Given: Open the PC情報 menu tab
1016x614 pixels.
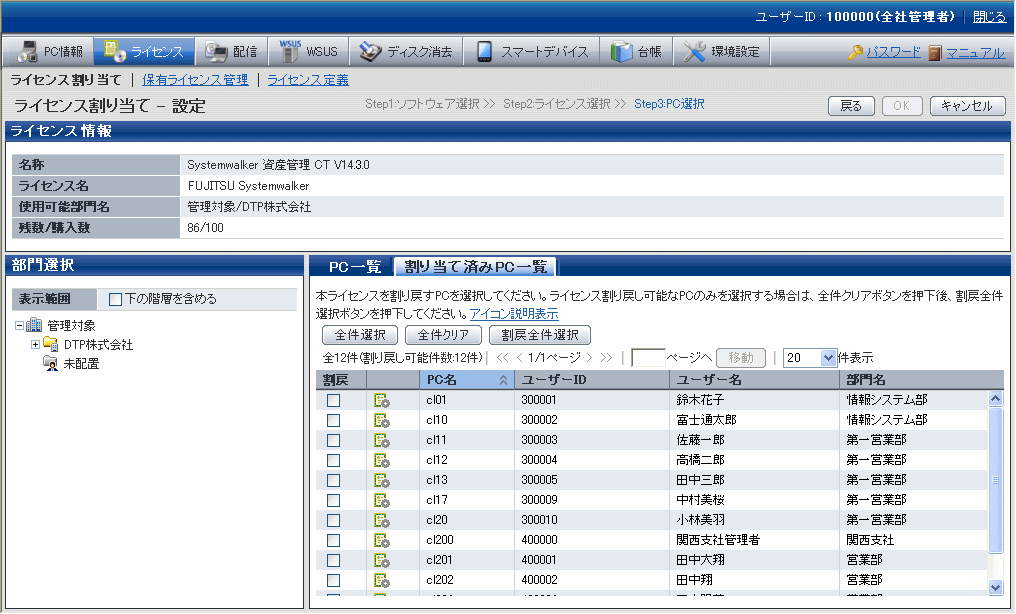Looking at the screenshot, I should pyautogui.click(x=48, y=51).
